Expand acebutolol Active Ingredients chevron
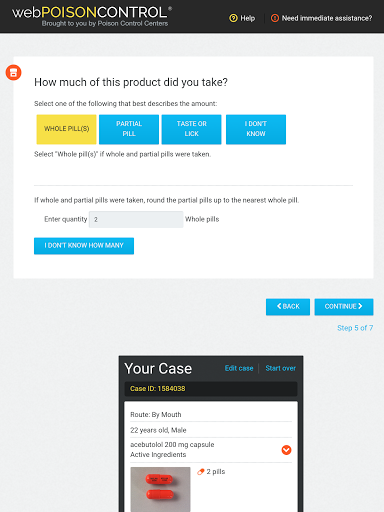This screenshot has height=512, width=384. [x=286, y=450]
